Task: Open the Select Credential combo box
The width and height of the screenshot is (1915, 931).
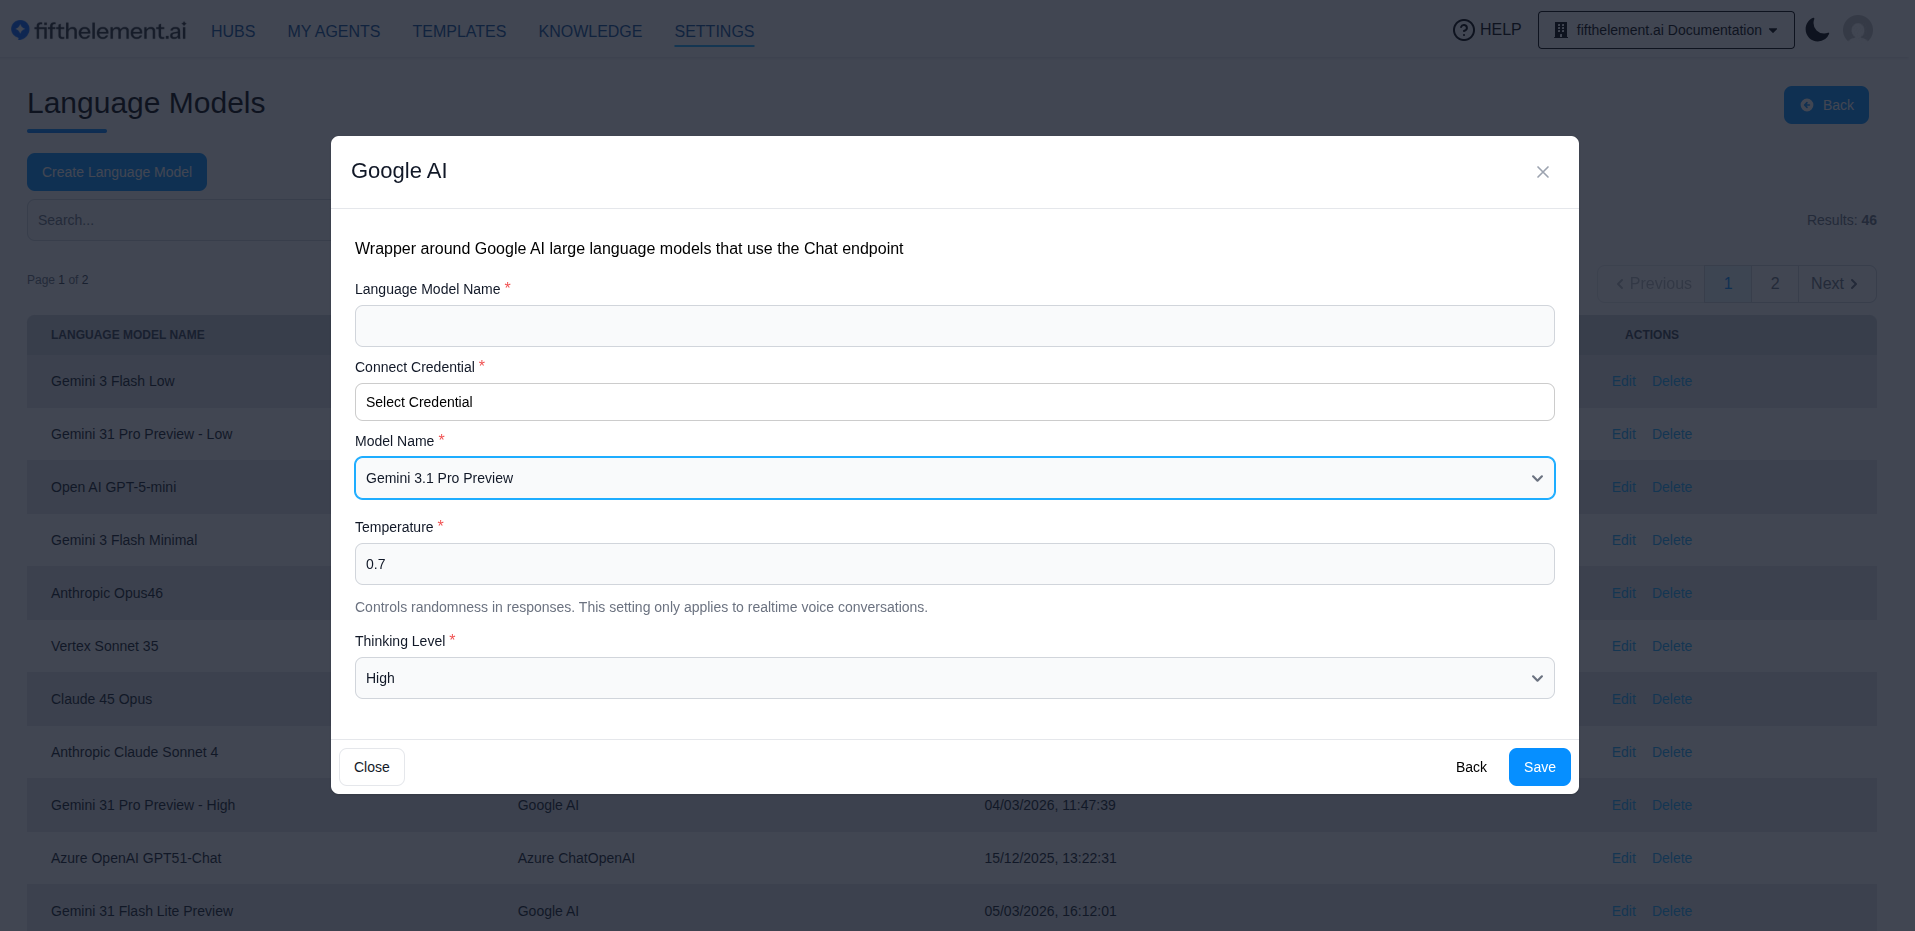Action: point(954,402)
